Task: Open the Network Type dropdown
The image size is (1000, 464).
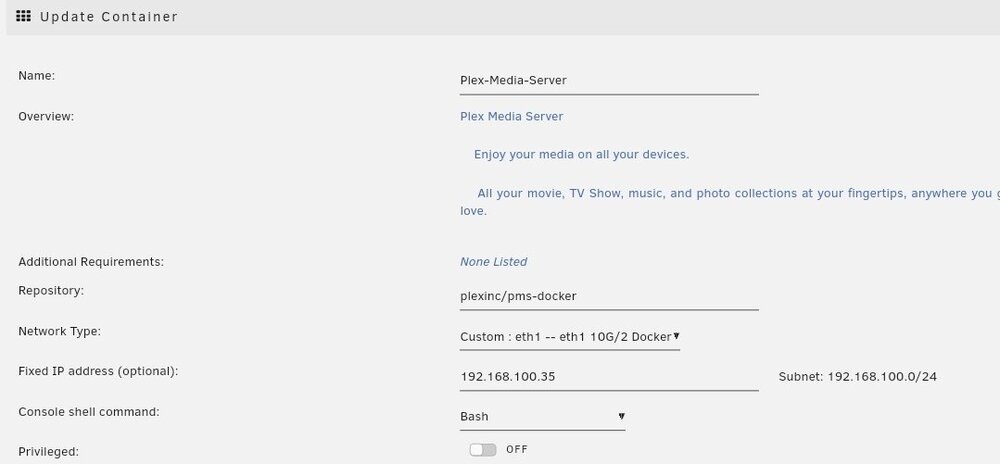Action: coord(570,337)
